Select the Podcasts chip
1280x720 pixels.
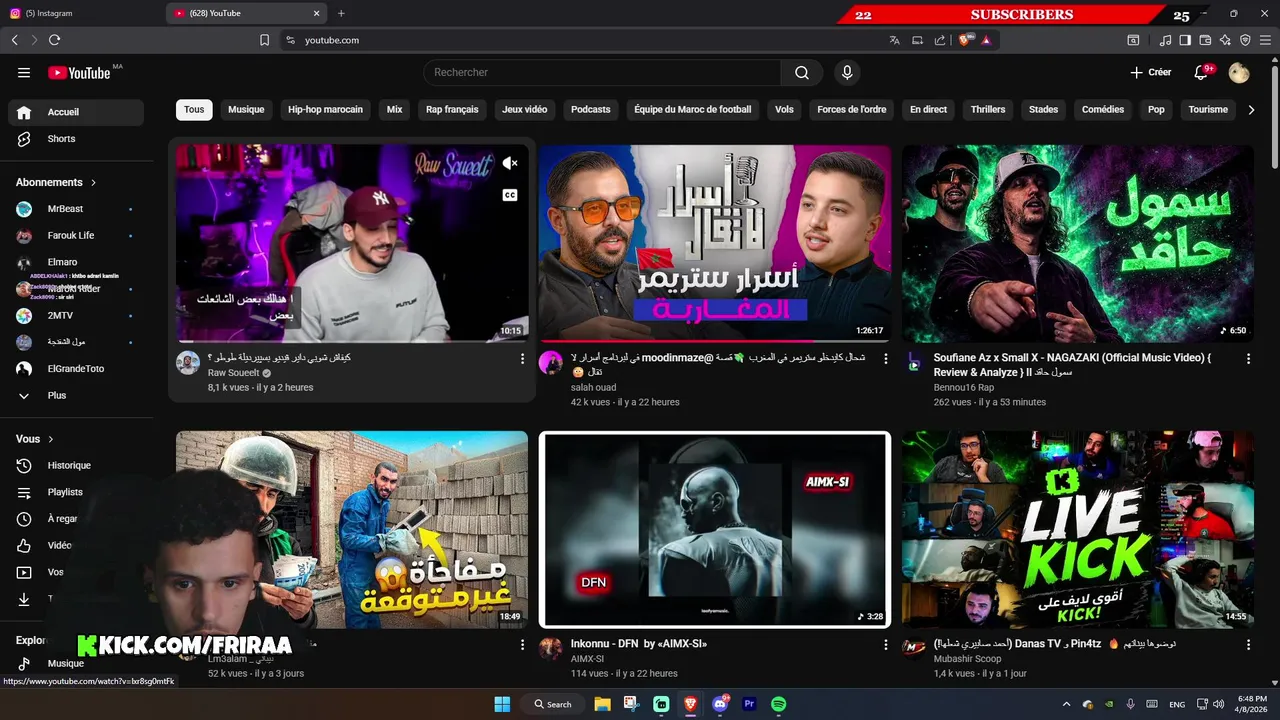tap(590, 110)
